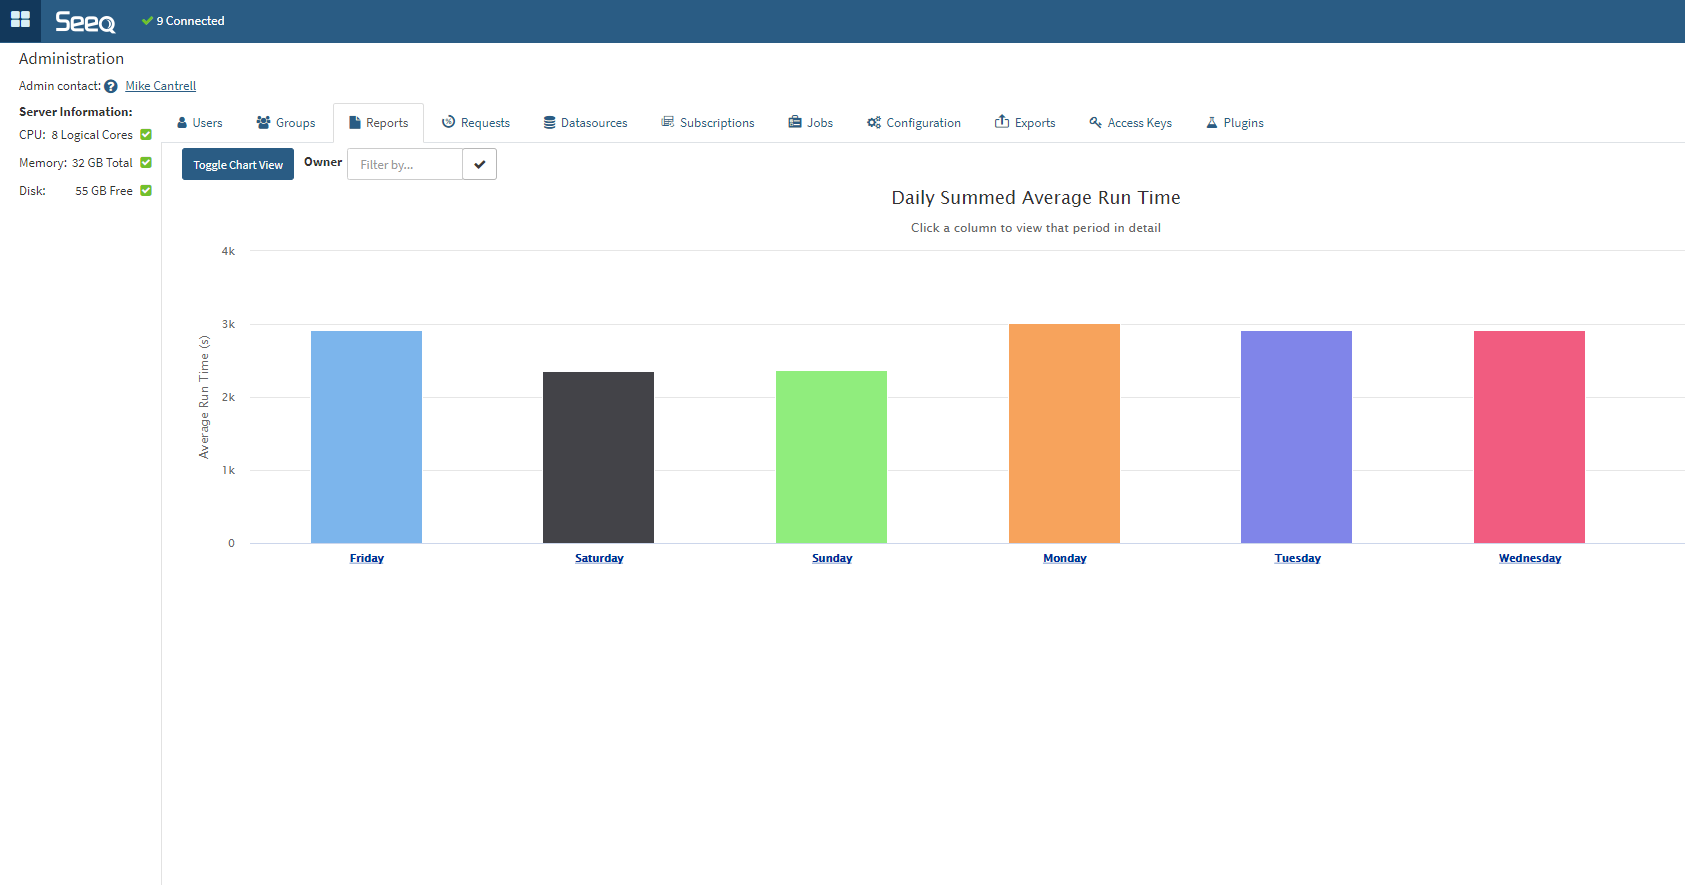
Task: View the 9 Connected status indicator
Action: [184, 21]
